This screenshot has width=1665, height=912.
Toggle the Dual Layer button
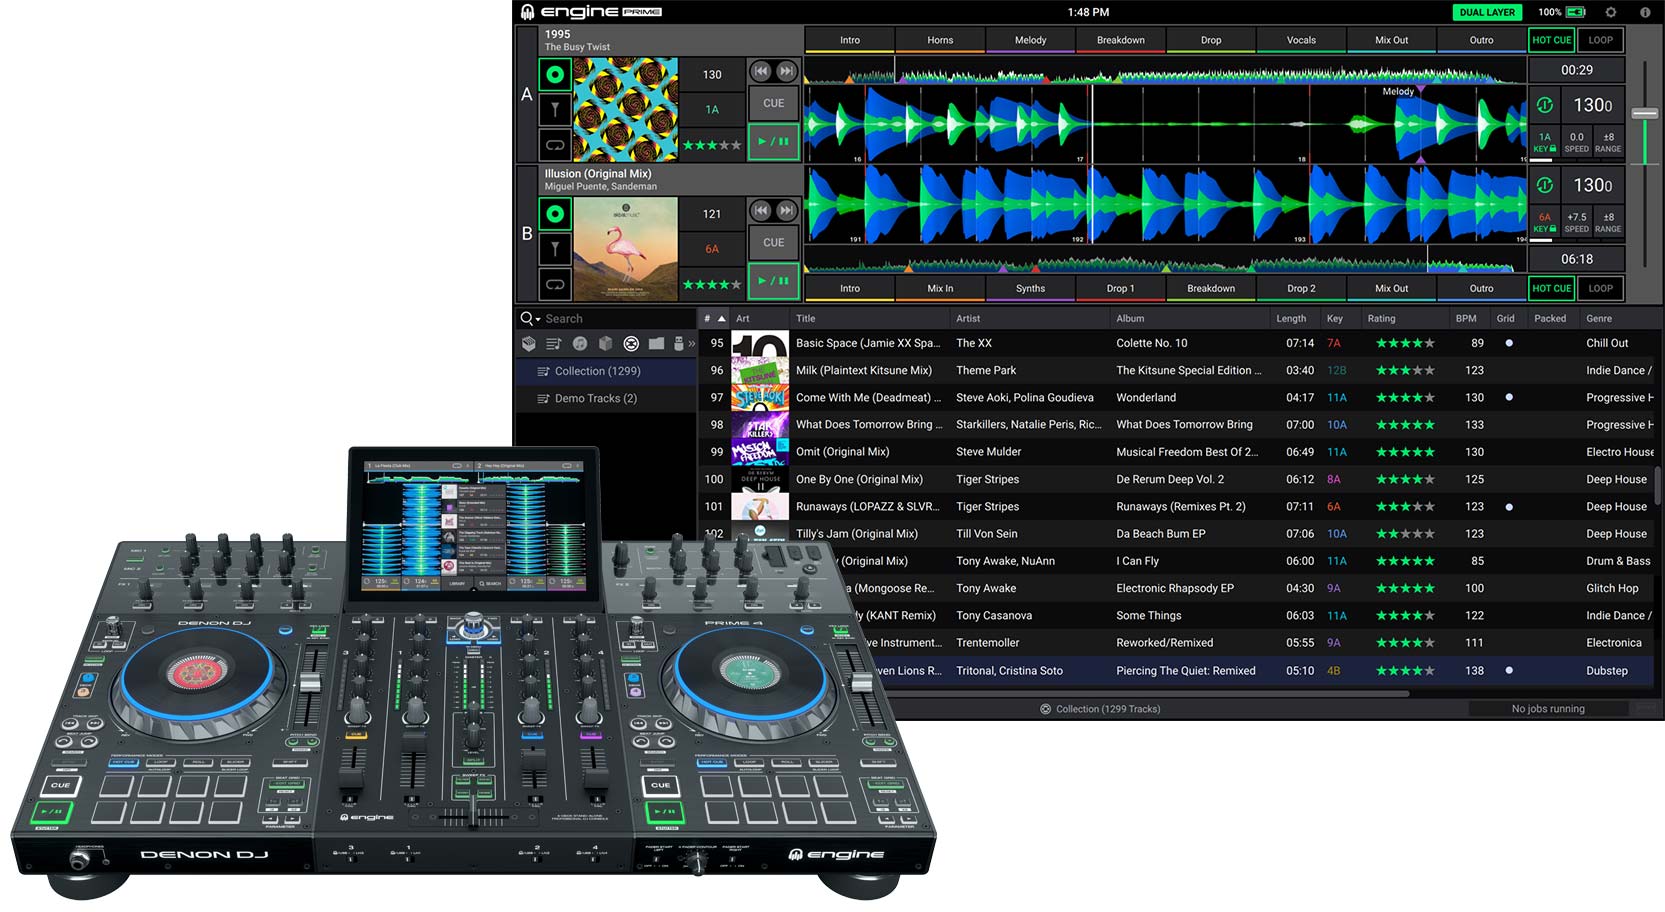pyautogui.click(x=1486, y=12)
